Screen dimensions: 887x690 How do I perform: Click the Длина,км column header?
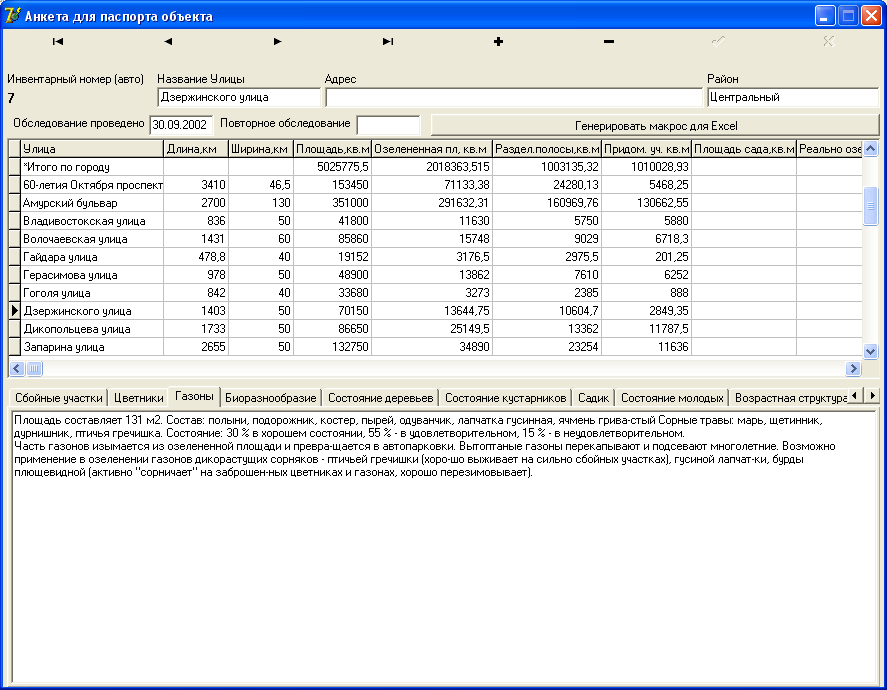click(196, 149)
